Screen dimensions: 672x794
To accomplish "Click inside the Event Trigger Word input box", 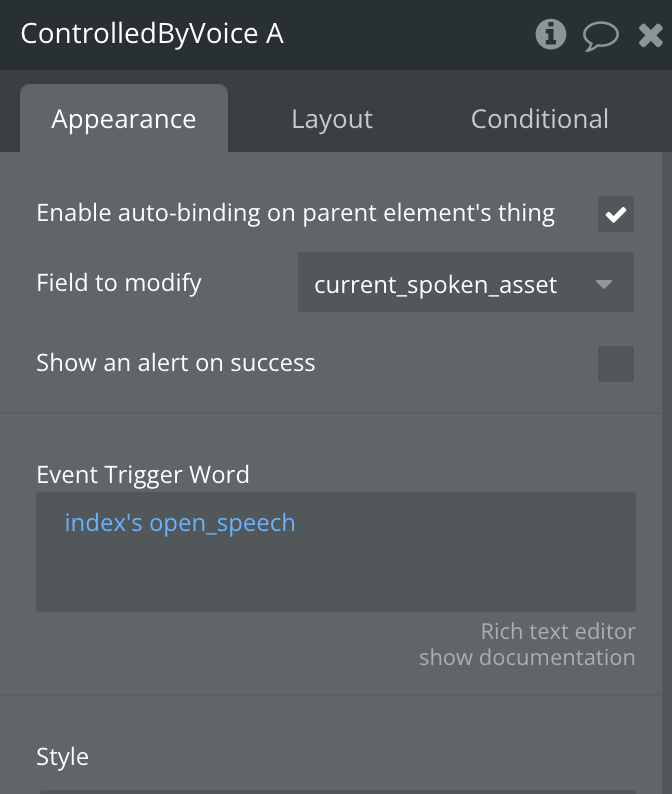I will [x=336, y=551].
